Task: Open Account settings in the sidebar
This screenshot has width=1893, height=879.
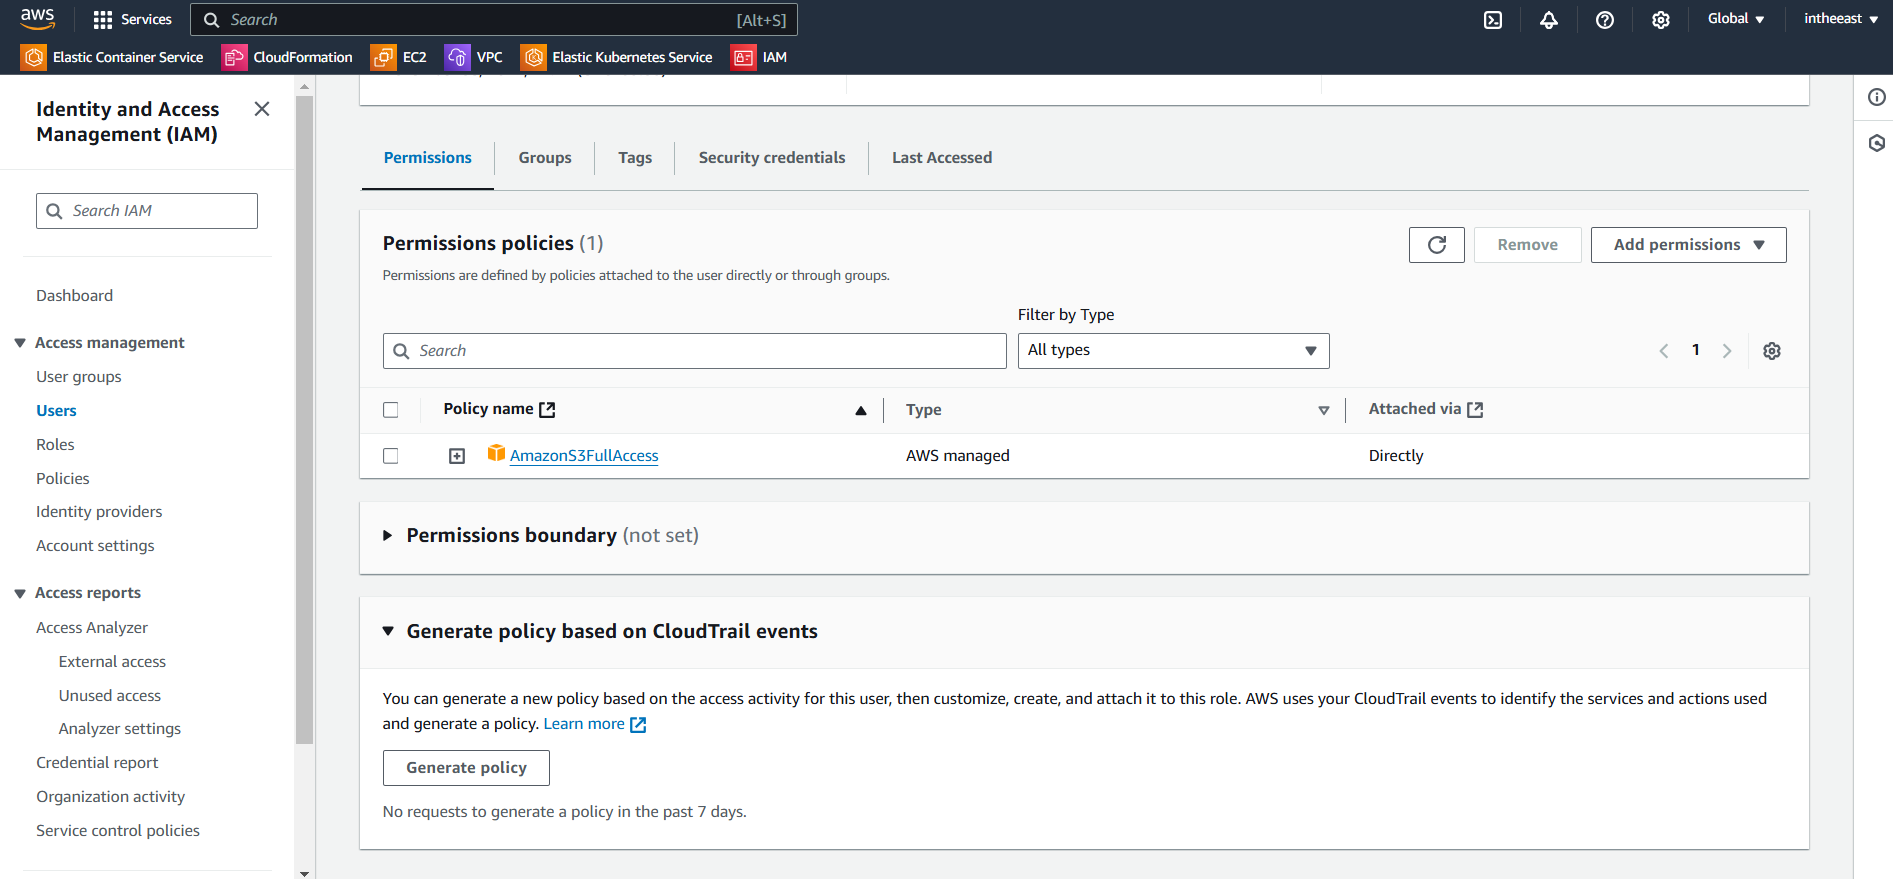Action: (x=95, y=546)
